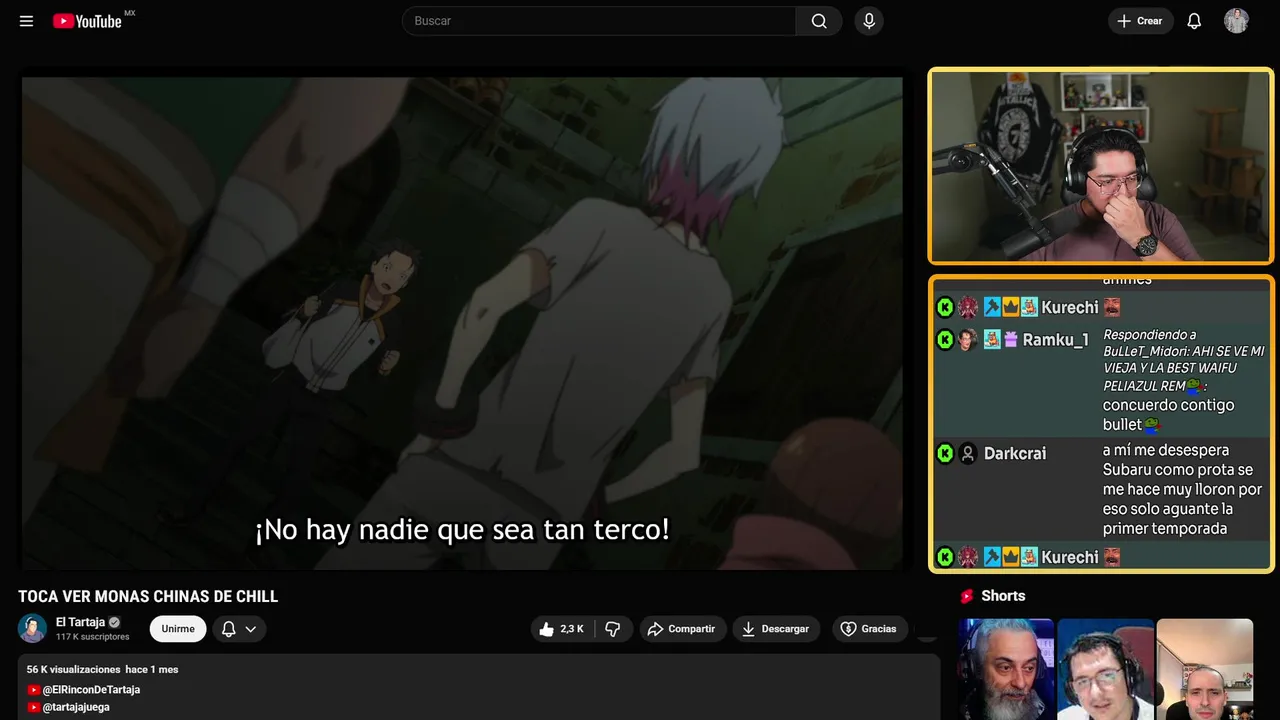1280x720 pixels.
Task: Click the YouTube icon beside @ElRinconDeTartaja
Action: point(34,690)
